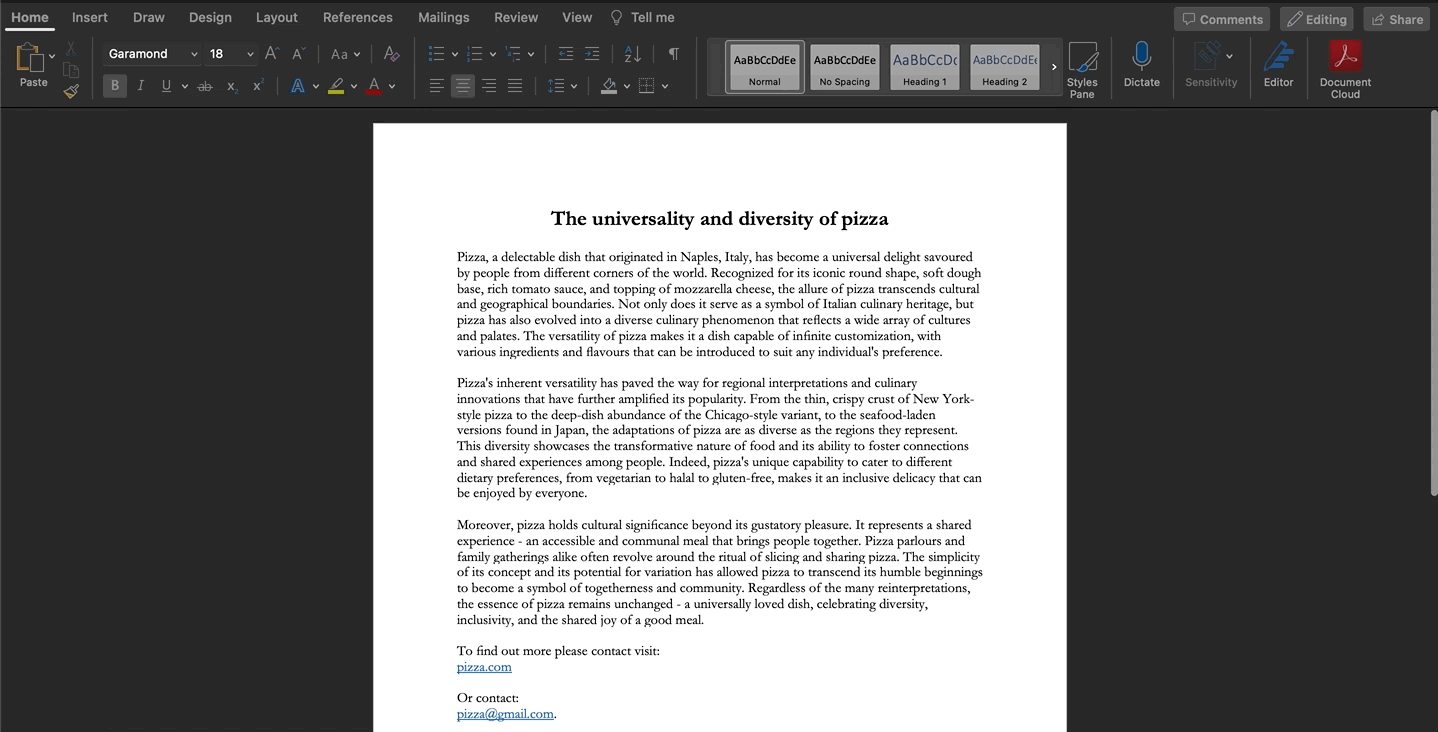Open the Multilevel list dropdown arrow
This screenshot has width=1438, height=732.
pos(531,54)
